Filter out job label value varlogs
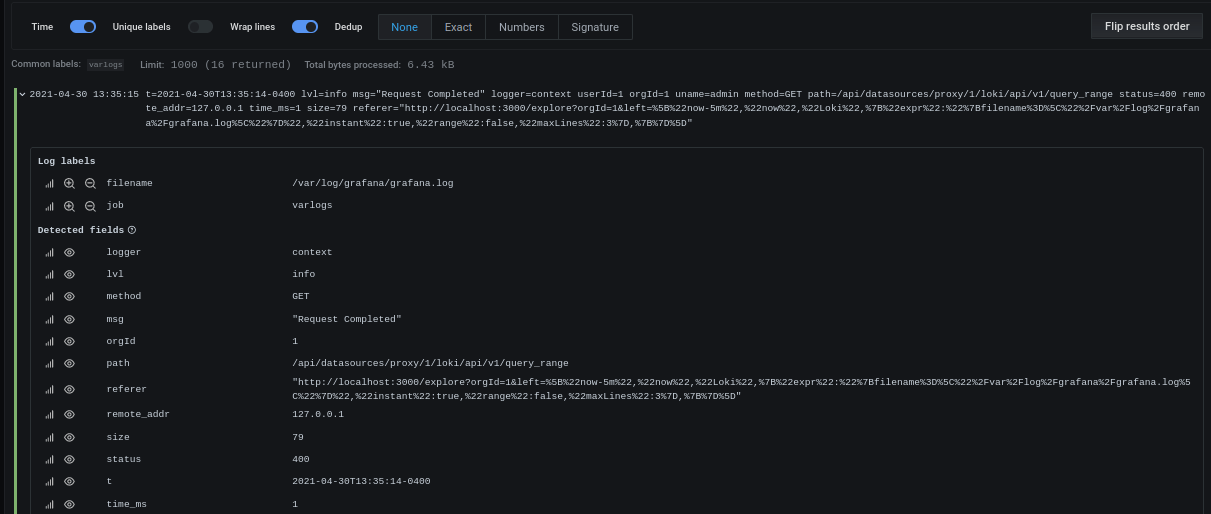1211x514 pixels. 90,206
